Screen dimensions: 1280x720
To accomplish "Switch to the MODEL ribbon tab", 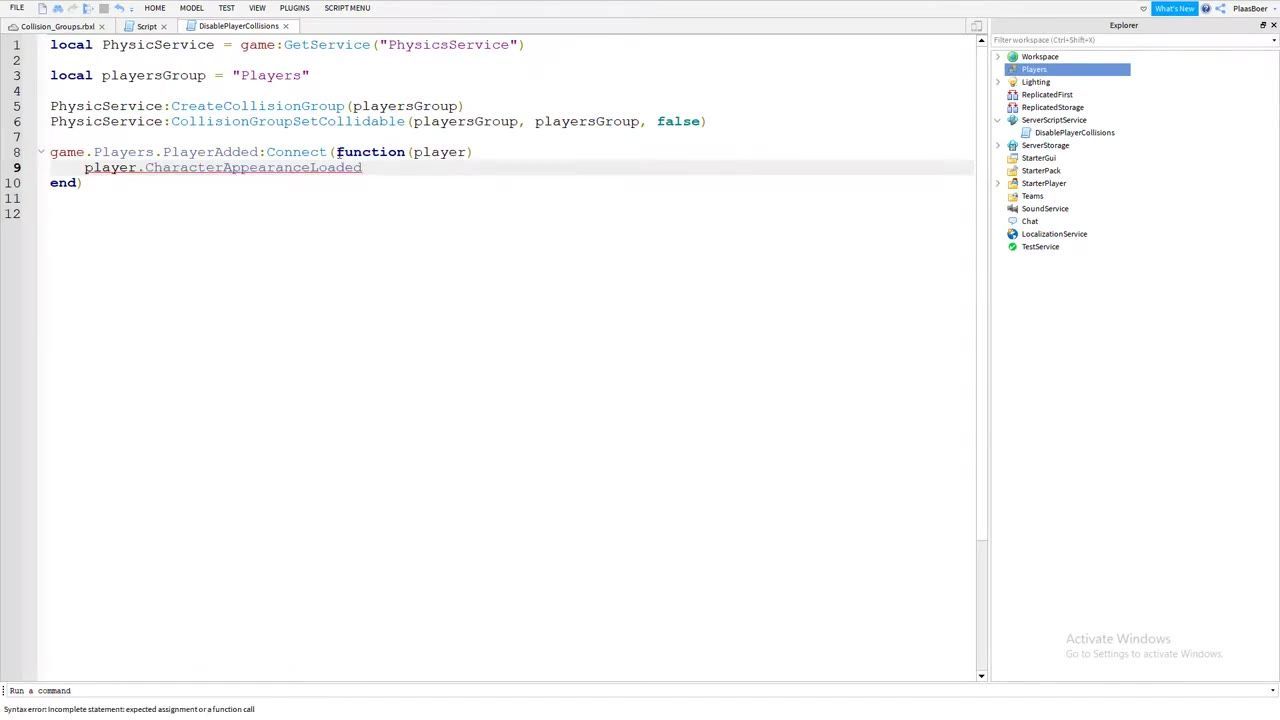I will [x=191, y=8].
